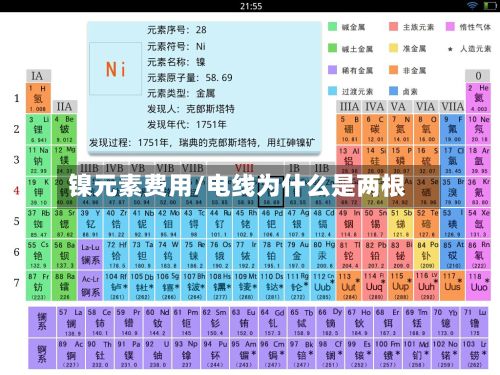Select the IIIA group header
The width and height of the screenshot is (500, 375).
(349, 107)
